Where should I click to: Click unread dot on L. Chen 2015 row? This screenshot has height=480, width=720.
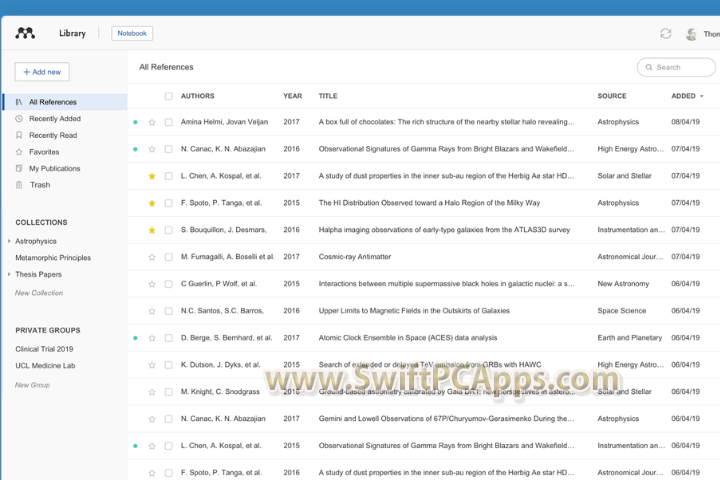pos(135,446)
